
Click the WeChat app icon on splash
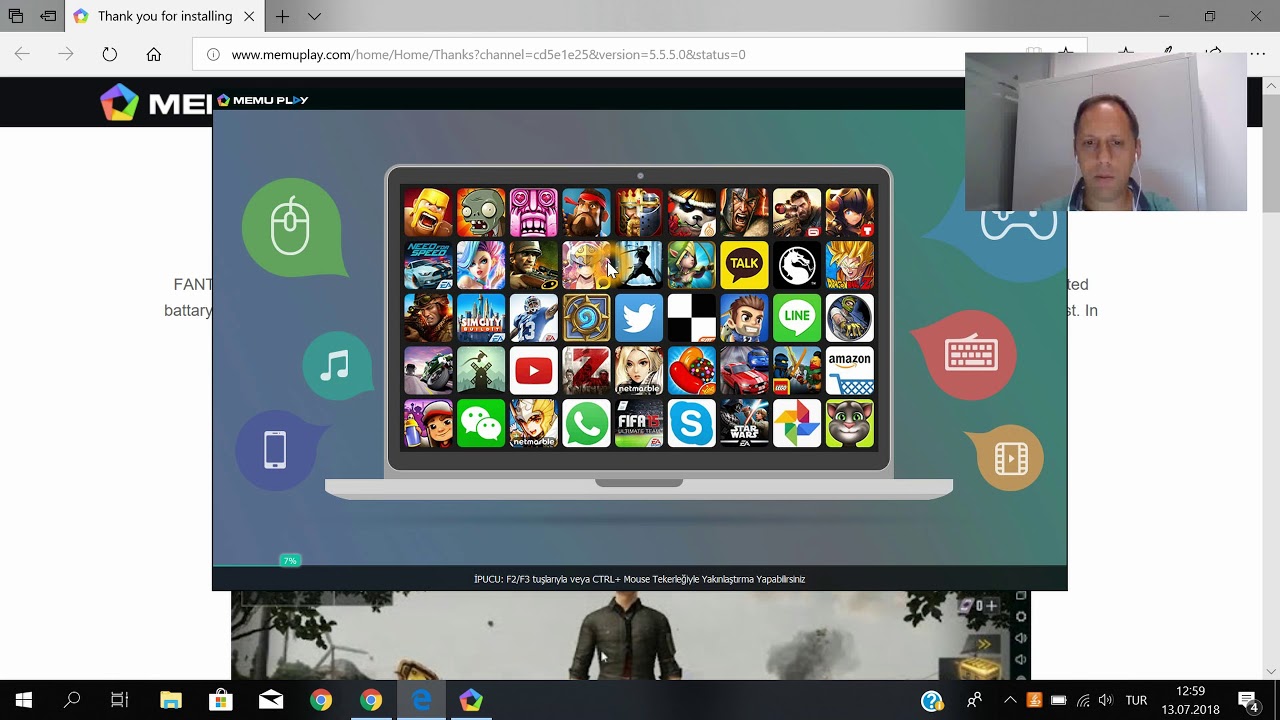coord(481,424)
